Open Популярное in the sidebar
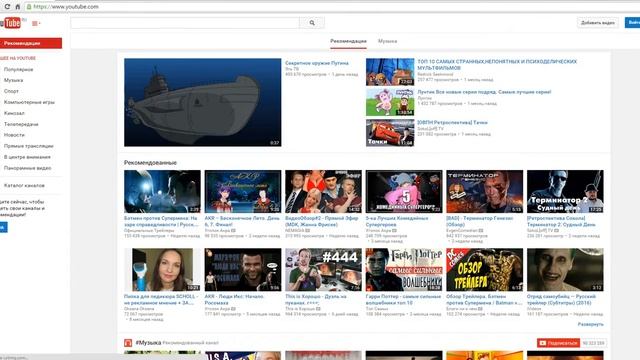Screen dimensions: 640x360 pyautogui.click(x=18, y=69)
